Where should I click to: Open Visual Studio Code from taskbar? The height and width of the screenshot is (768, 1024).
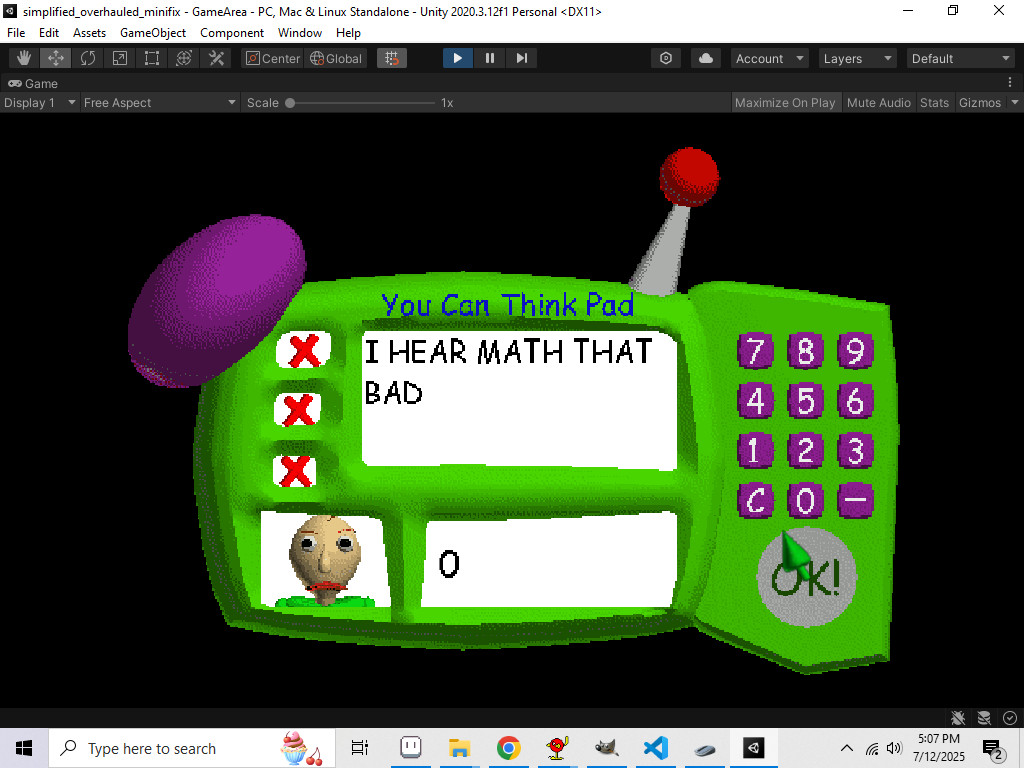coord(656,748)
